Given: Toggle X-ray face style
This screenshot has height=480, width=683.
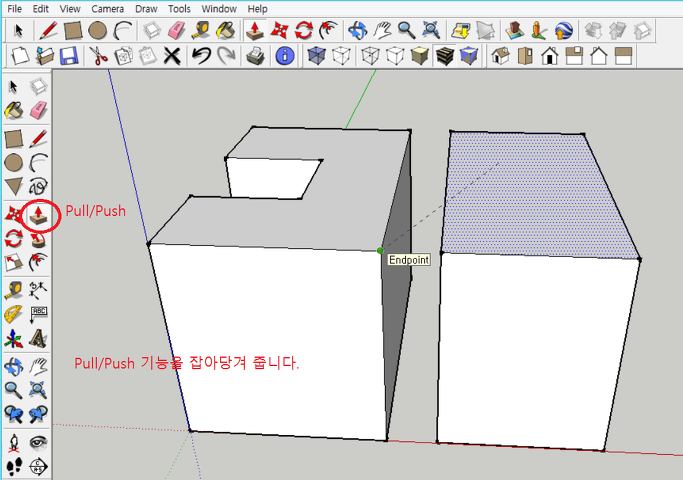Looking at the screenshot, I should [317, 56].
